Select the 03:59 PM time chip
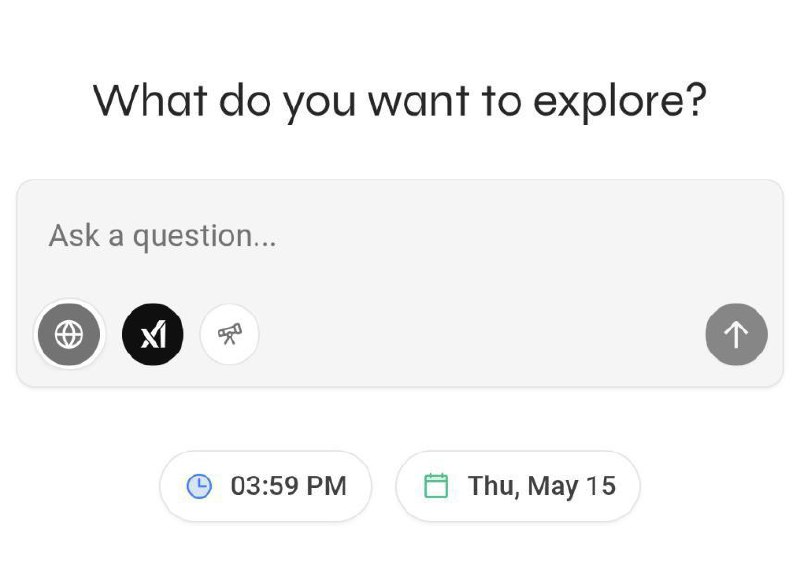 coord(266,486)
